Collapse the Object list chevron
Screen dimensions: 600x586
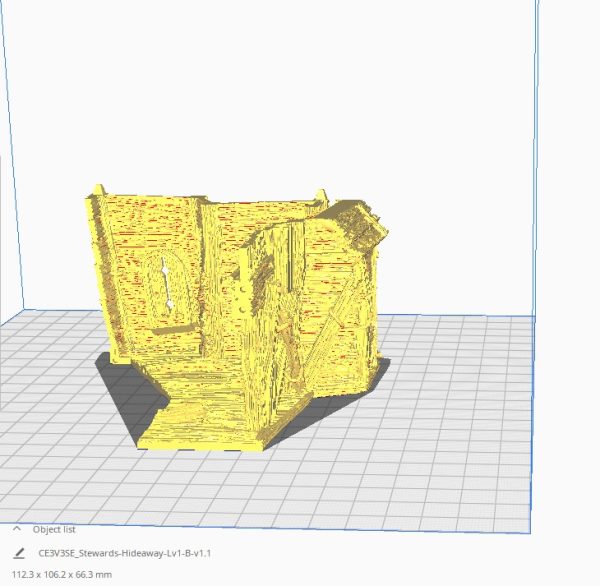[x=17, y=529]
